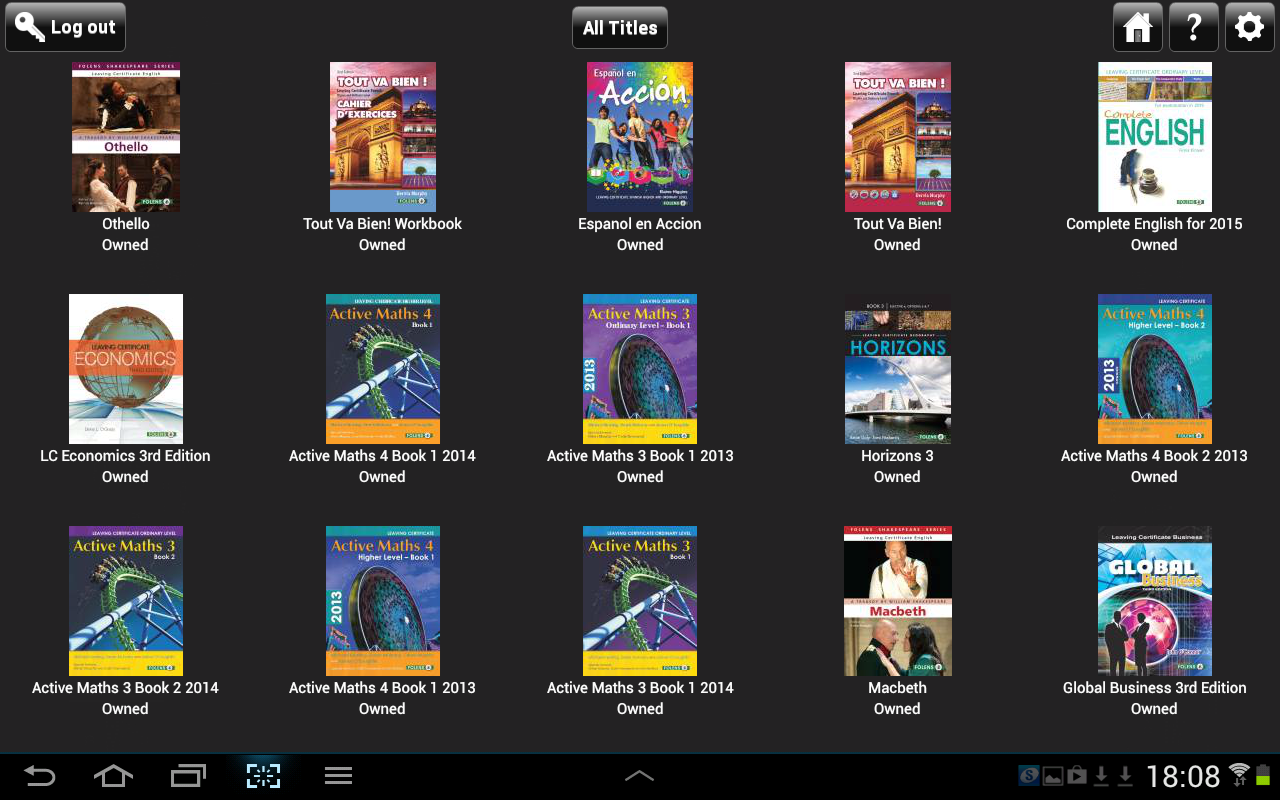
Task: Open the Active Maths 4 Book 1 2014 cover
Action: 383,369
